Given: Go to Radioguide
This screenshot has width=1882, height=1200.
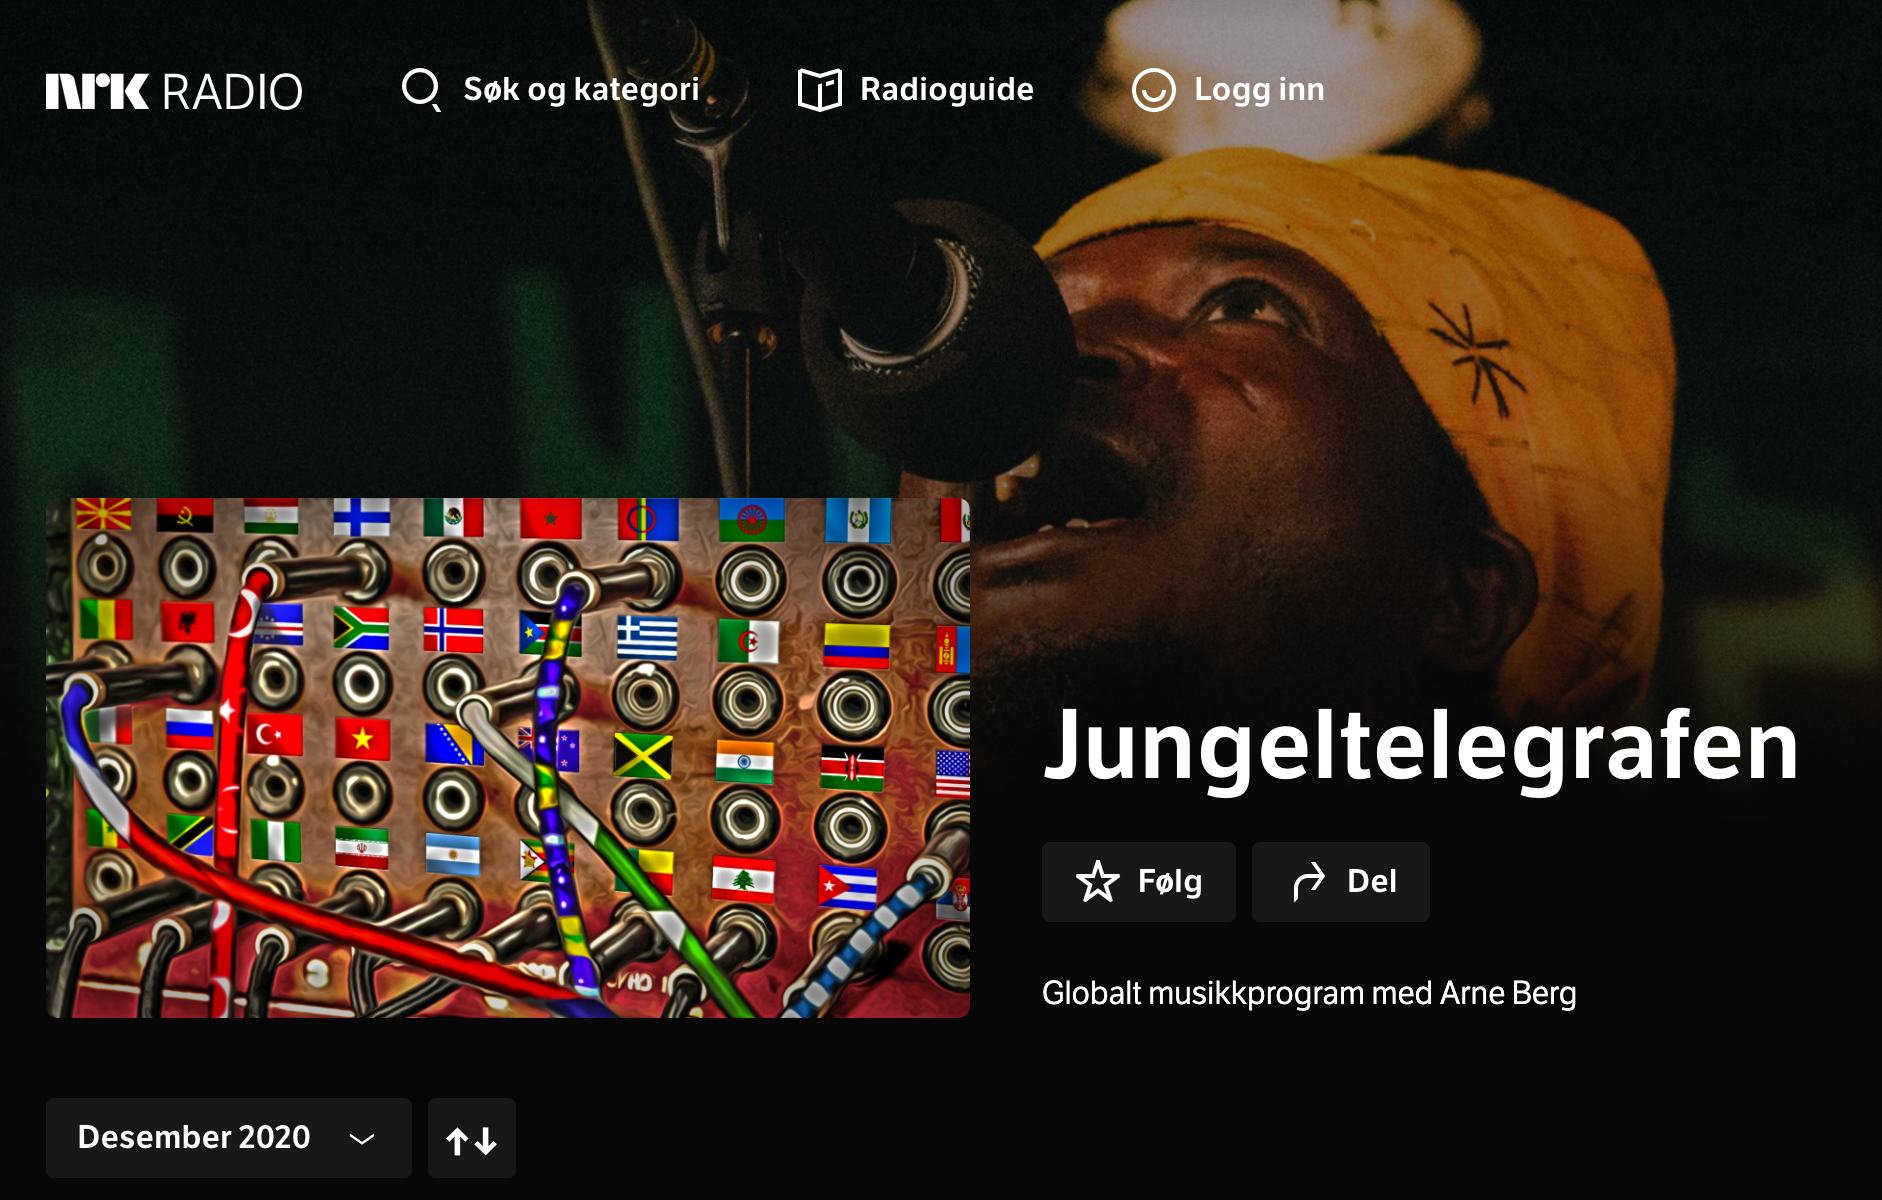Looking at the screenshot, I should pos(916,90).
